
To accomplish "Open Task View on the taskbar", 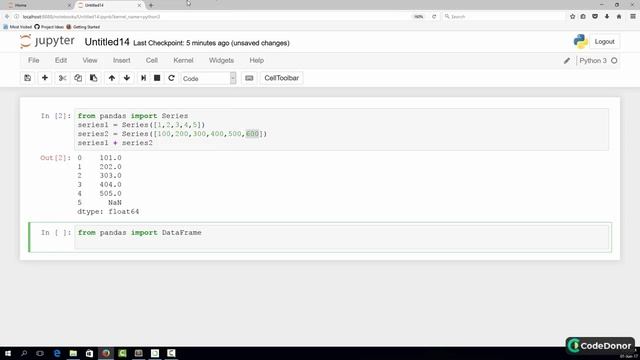I will tap(40, 353).
